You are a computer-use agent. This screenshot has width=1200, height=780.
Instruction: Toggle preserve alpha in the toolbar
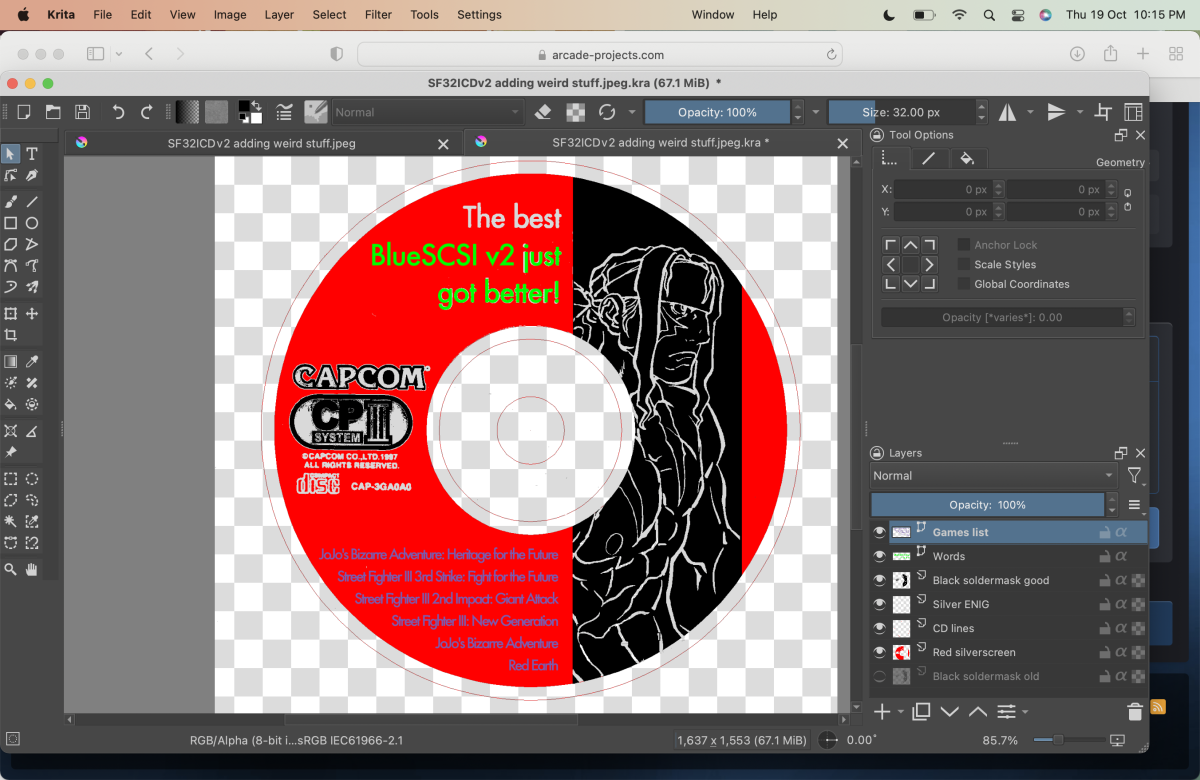click(575, 112)
